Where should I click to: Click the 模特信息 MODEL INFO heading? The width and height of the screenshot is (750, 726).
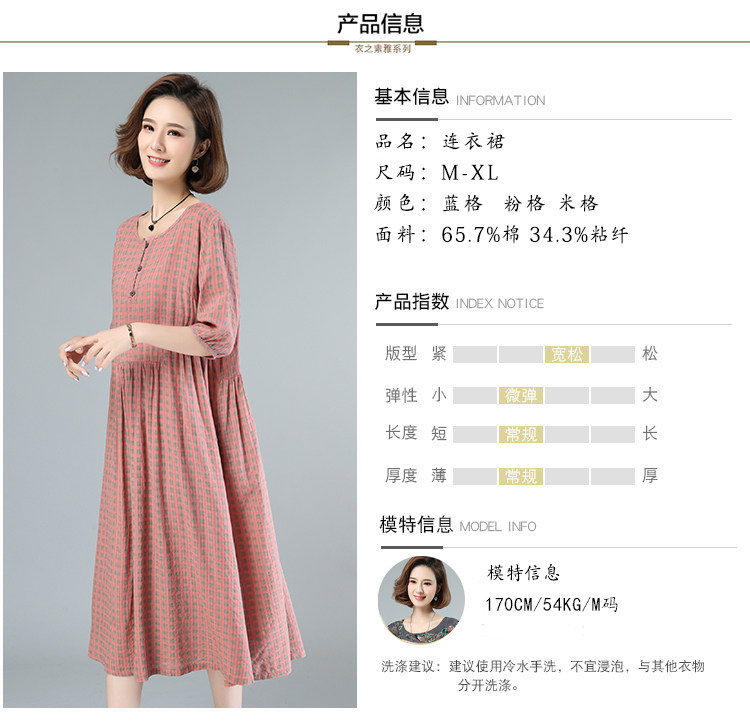(458, 525)
